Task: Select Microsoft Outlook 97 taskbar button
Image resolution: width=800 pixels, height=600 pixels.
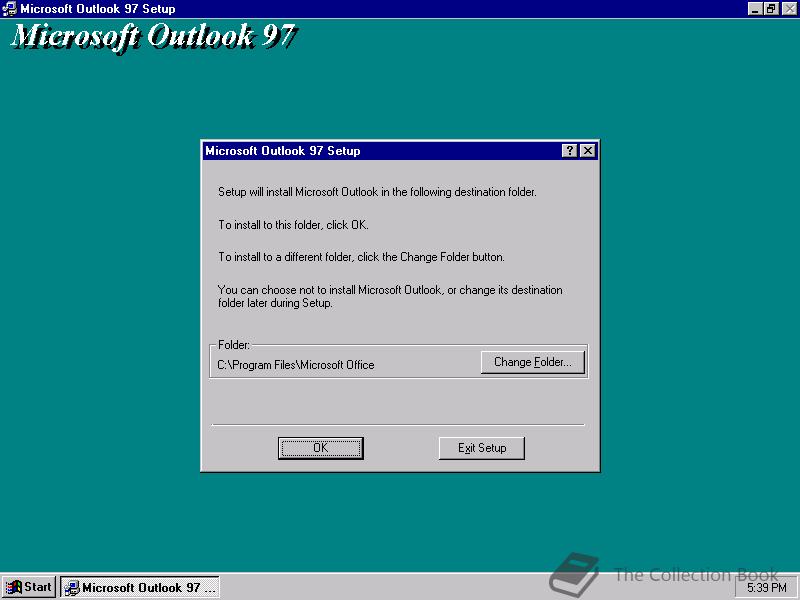Action: pos(140,587)
